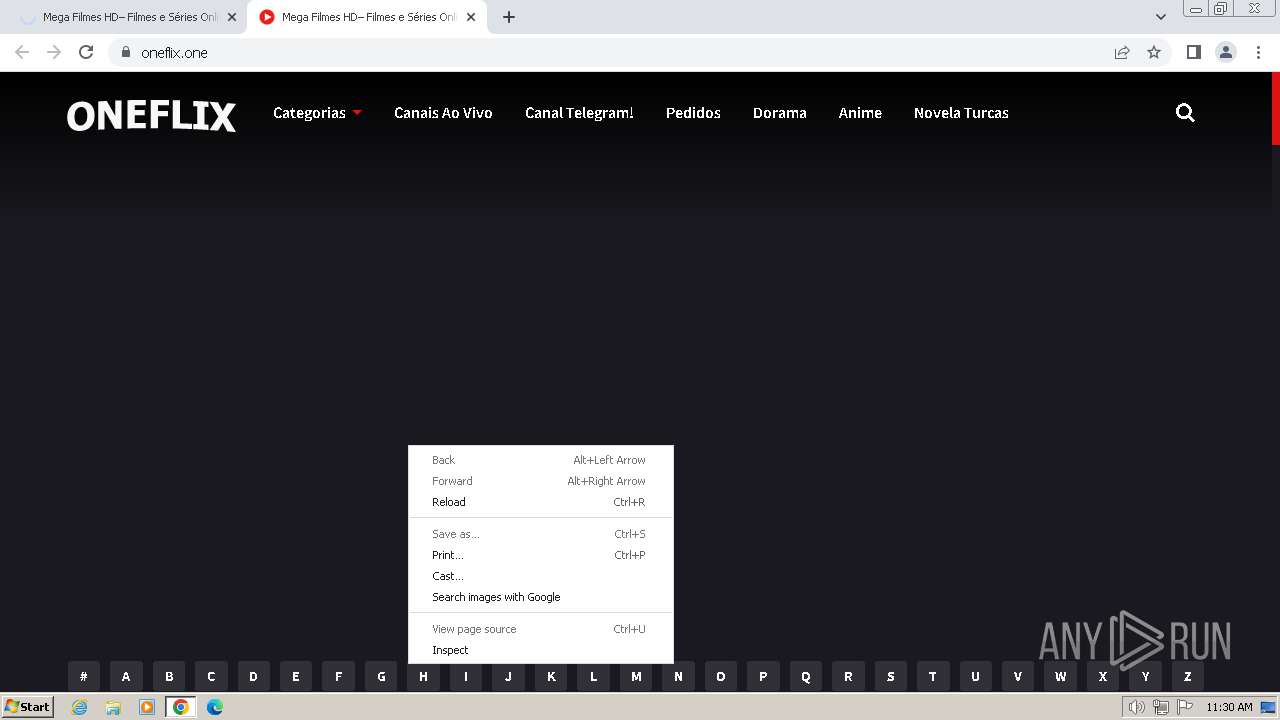Bookmark this page with the star icon
This screenshot has width=1280, height=720.
coord(1154,52)
